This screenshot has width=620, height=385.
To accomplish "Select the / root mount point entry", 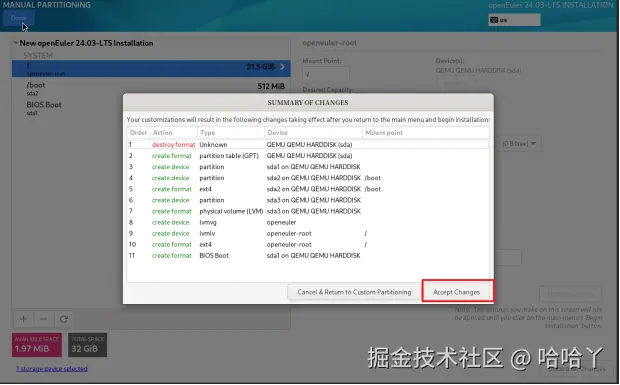I will point(151,68).
